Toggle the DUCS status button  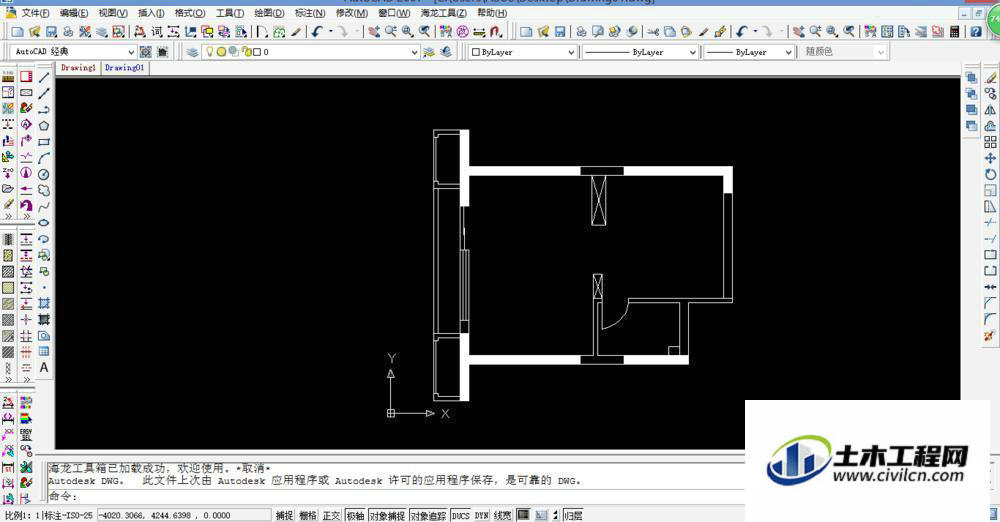pyautogui.click(x=460, y=516)
